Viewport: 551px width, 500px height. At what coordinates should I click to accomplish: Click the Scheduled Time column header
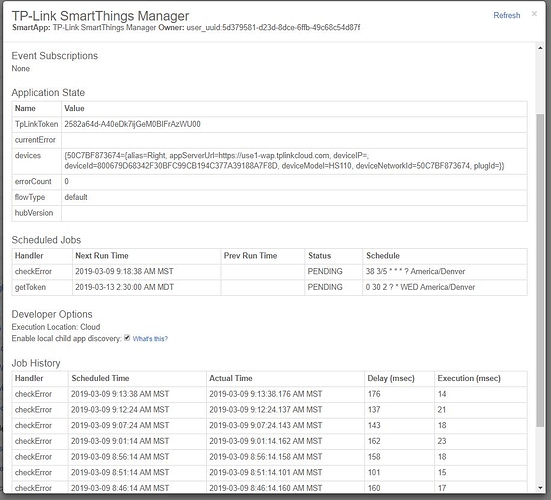coord(100,378)
